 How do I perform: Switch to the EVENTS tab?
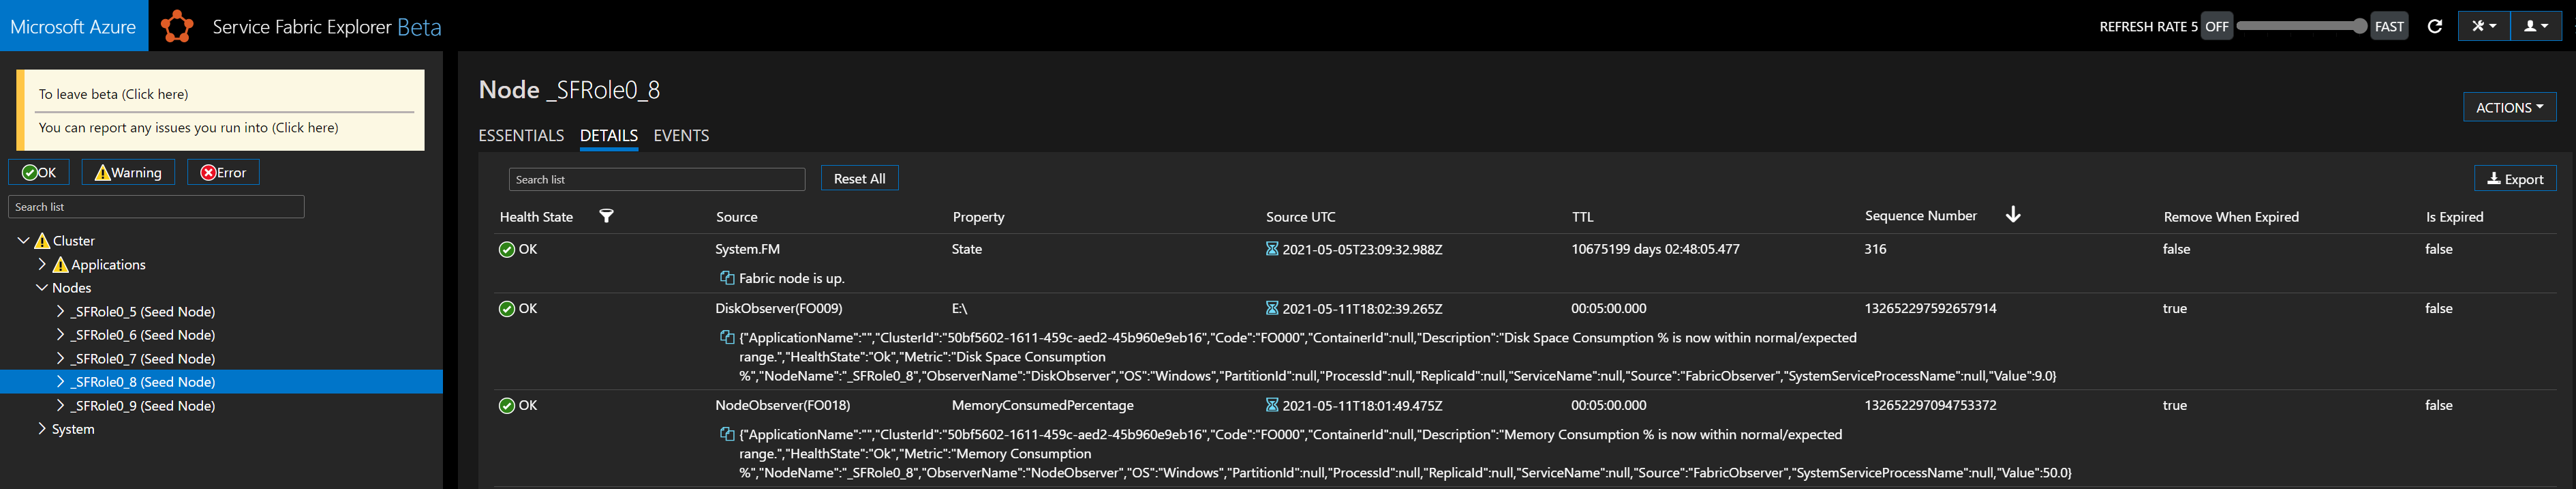click(681, 135)
